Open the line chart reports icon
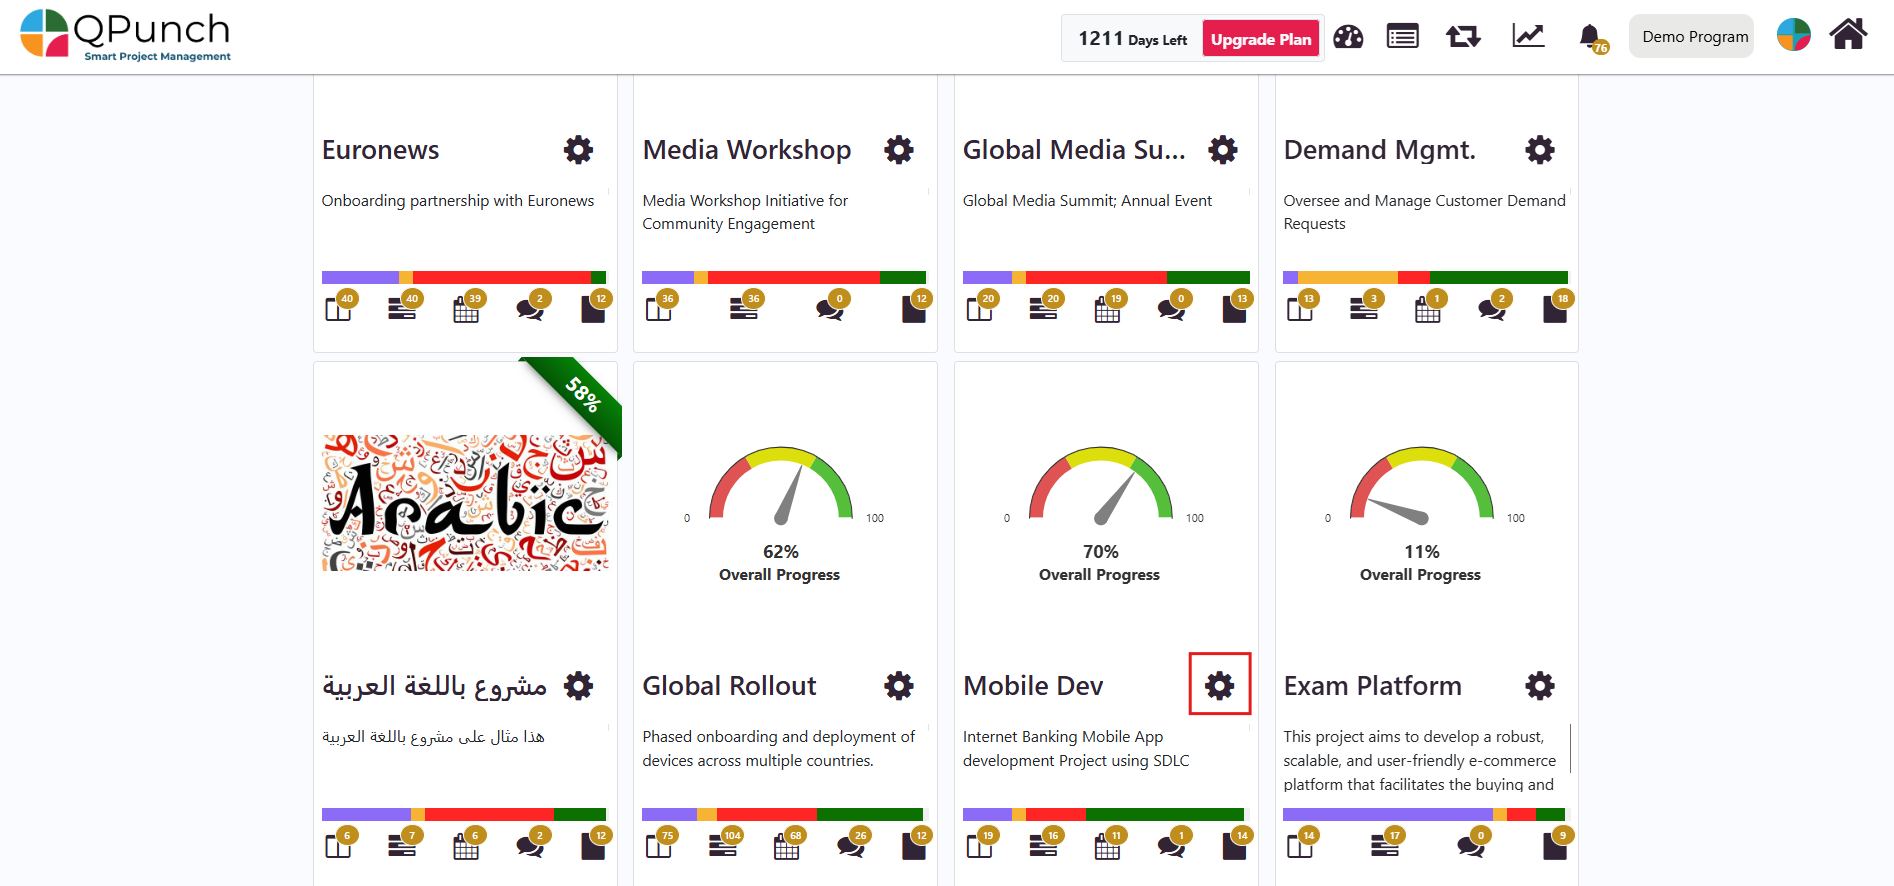Screen dimensions: 1894x886 1527,37
